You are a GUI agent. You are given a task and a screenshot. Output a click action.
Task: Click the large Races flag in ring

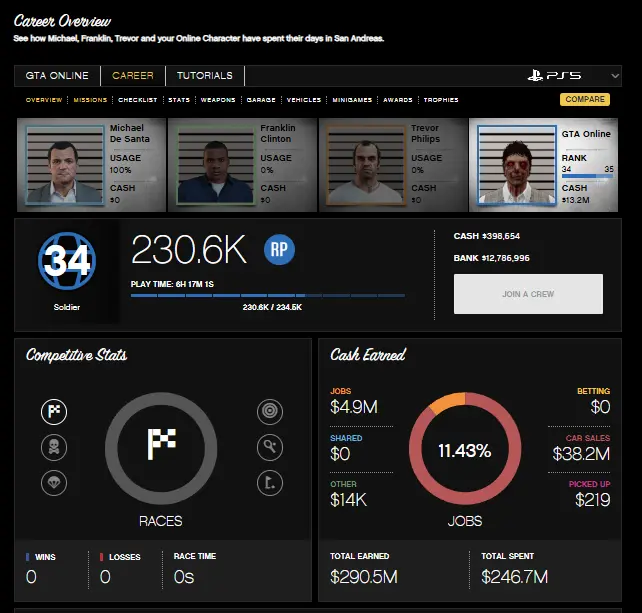coord(161,444)
